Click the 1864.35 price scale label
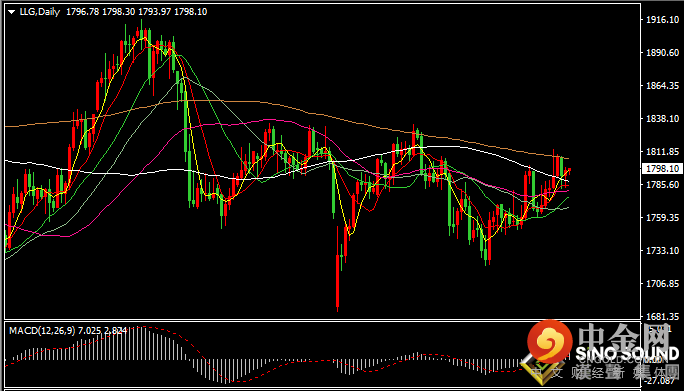 662,85
